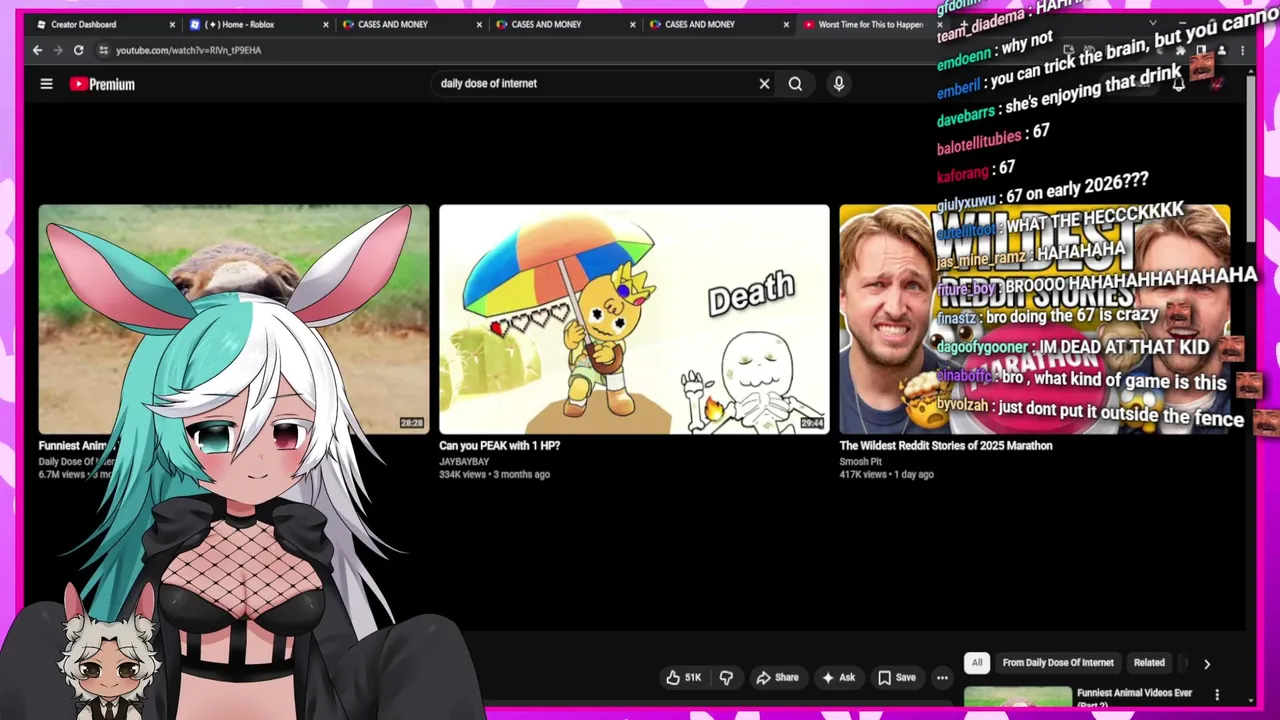Show next filter chips with arrow
Screen dimensions: 1280x720
[x=1207, y=663]
